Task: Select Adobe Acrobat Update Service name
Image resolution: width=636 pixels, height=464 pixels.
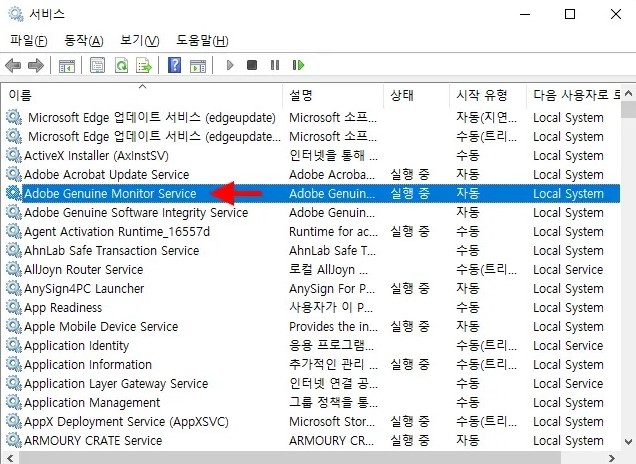Action: (x=107, y=174)
